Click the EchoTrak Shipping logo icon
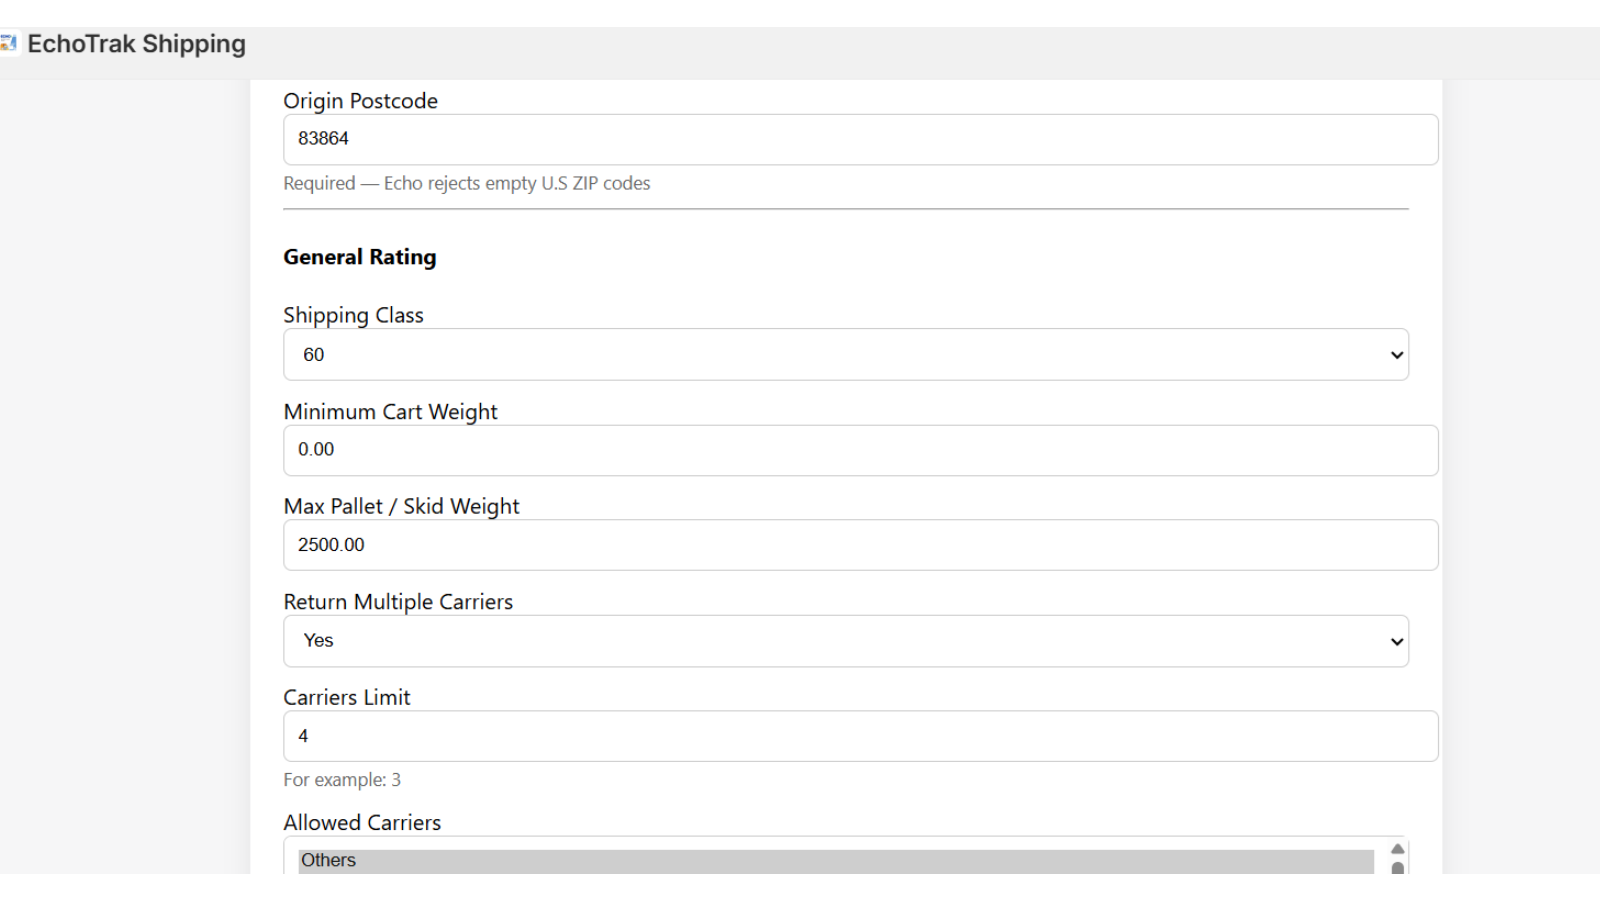 point(11,43)
